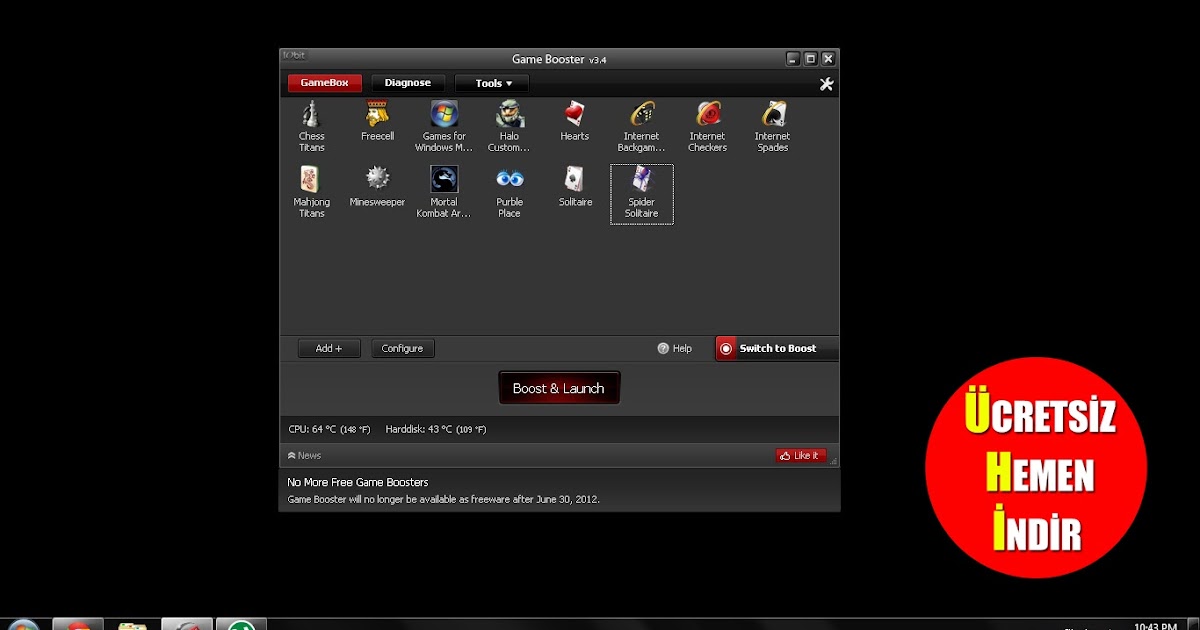The image size is (1200, 630).
Task: Click the Harddisk: 43 °C temperature reading
Action: click(x=436, y=429)
